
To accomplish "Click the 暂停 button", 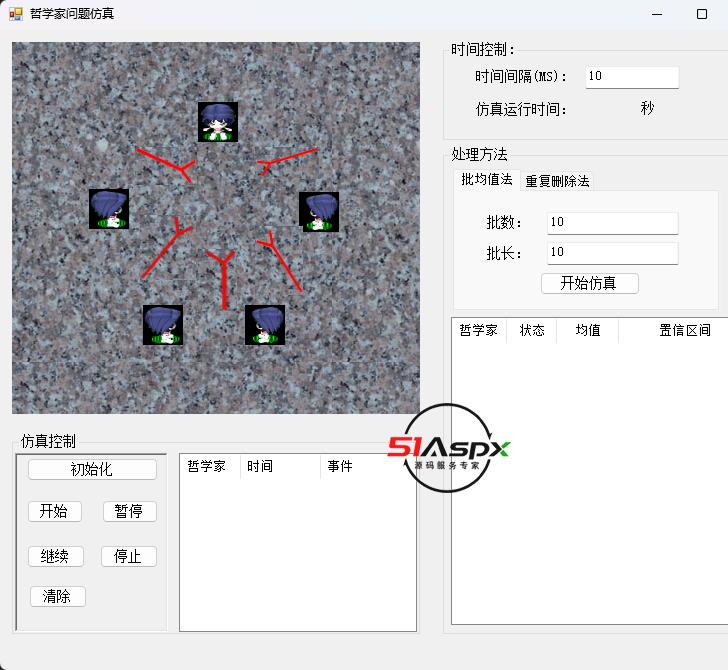I will 130,512.
